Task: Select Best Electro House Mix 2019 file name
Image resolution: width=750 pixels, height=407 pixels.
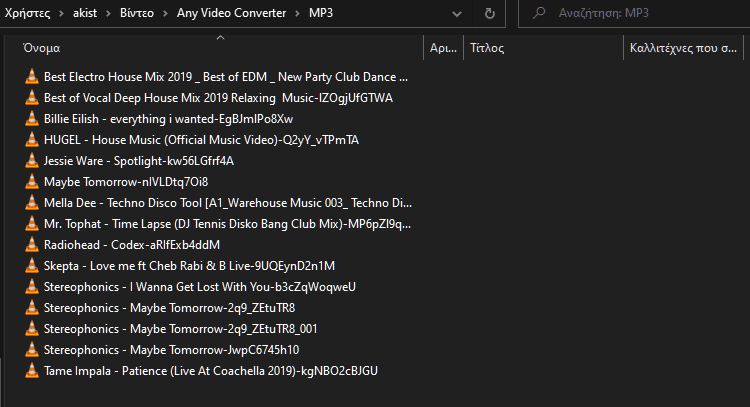Action: 226,77
